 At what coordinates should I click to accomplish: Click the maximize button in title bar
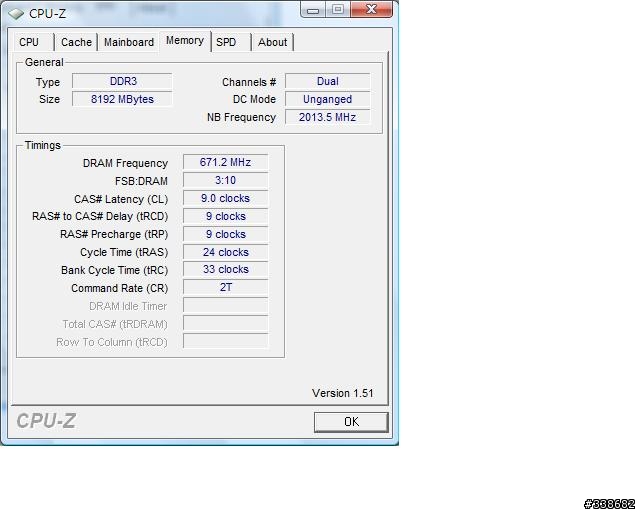[338, 9]
